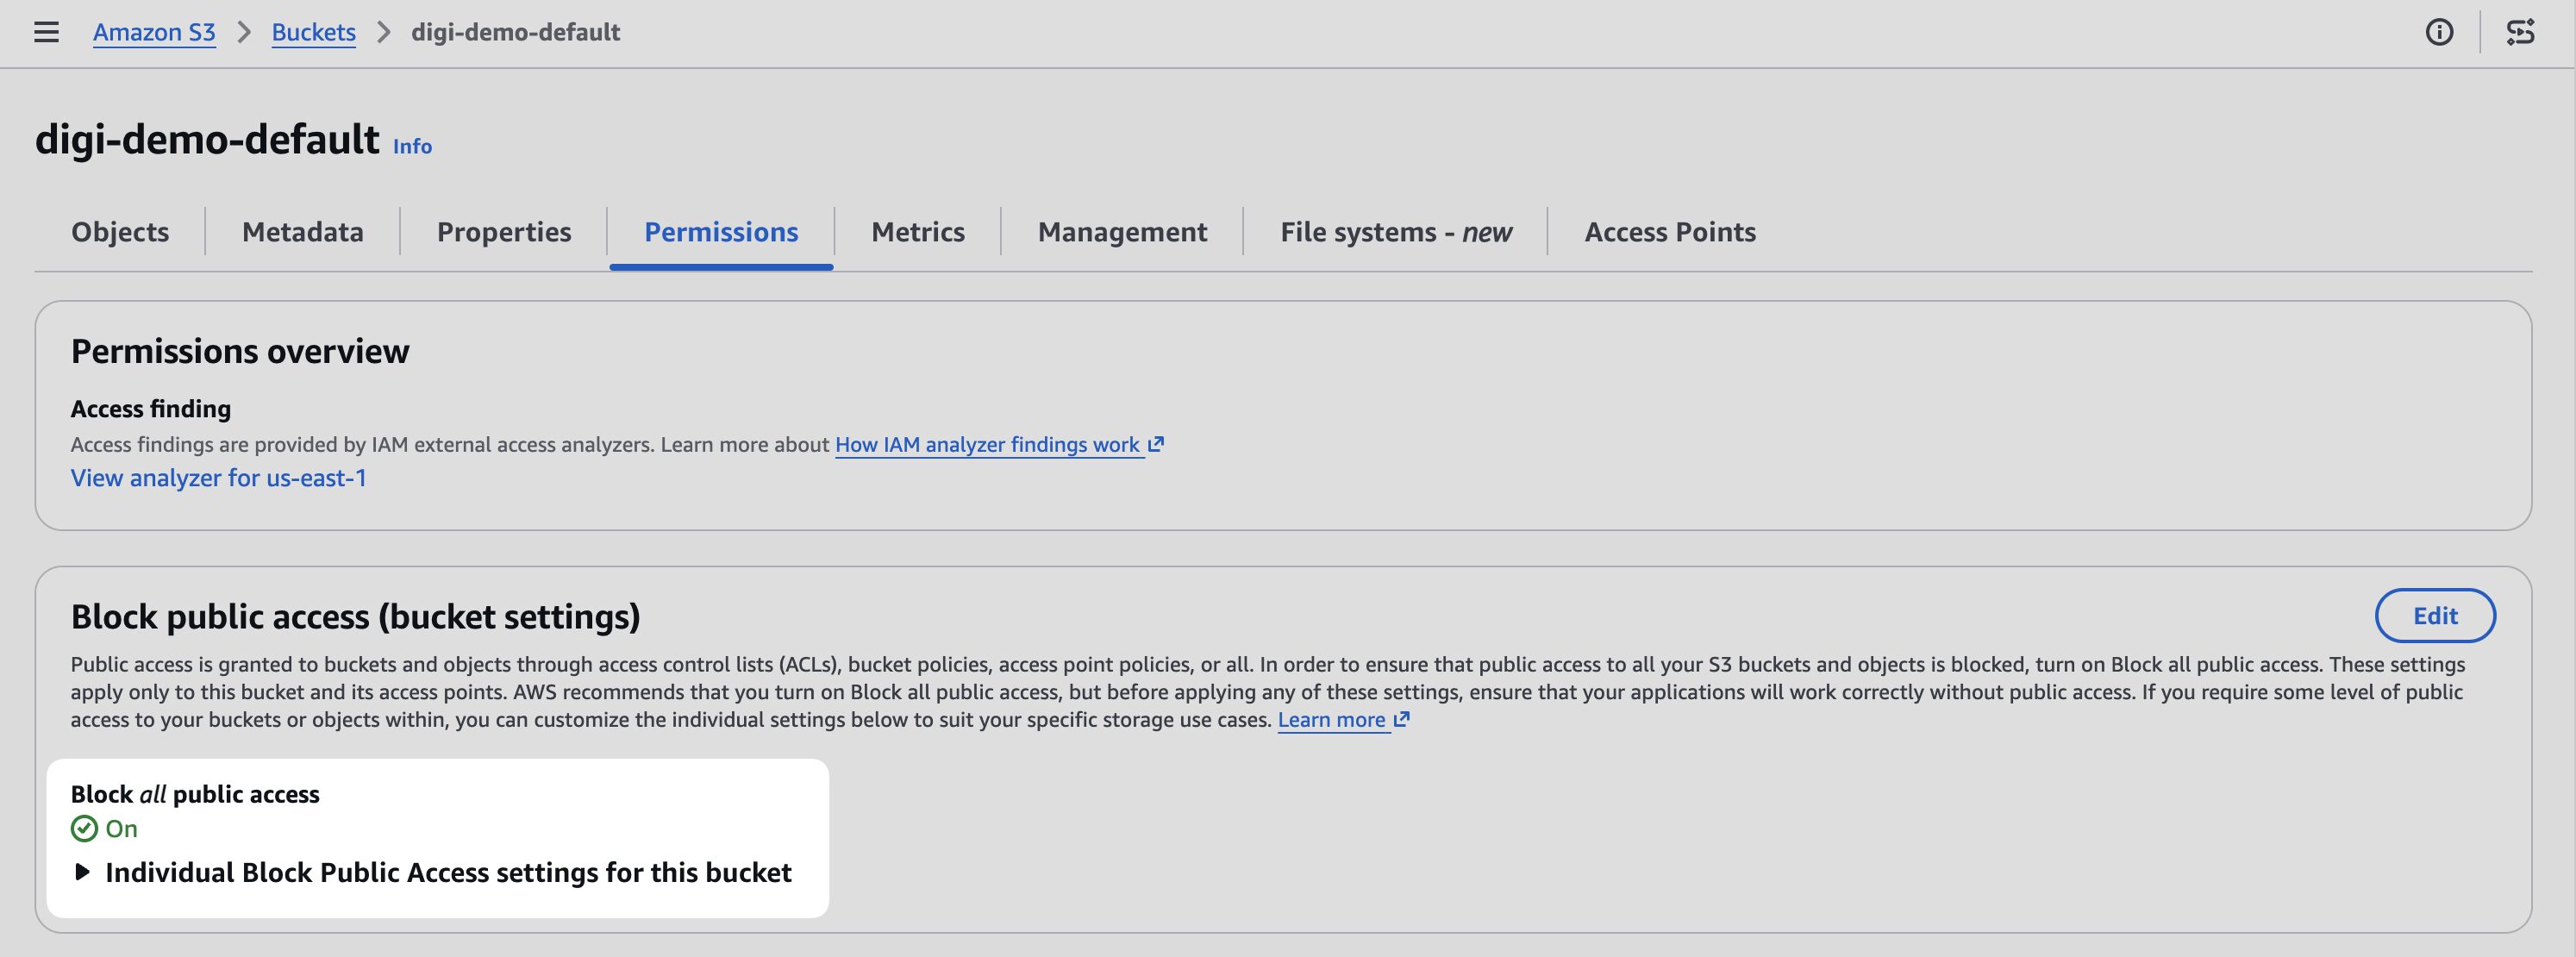The height and width of the screenshot is (957, 2576).
Task: Go to the Properties tab
Action: pos(504,232)
